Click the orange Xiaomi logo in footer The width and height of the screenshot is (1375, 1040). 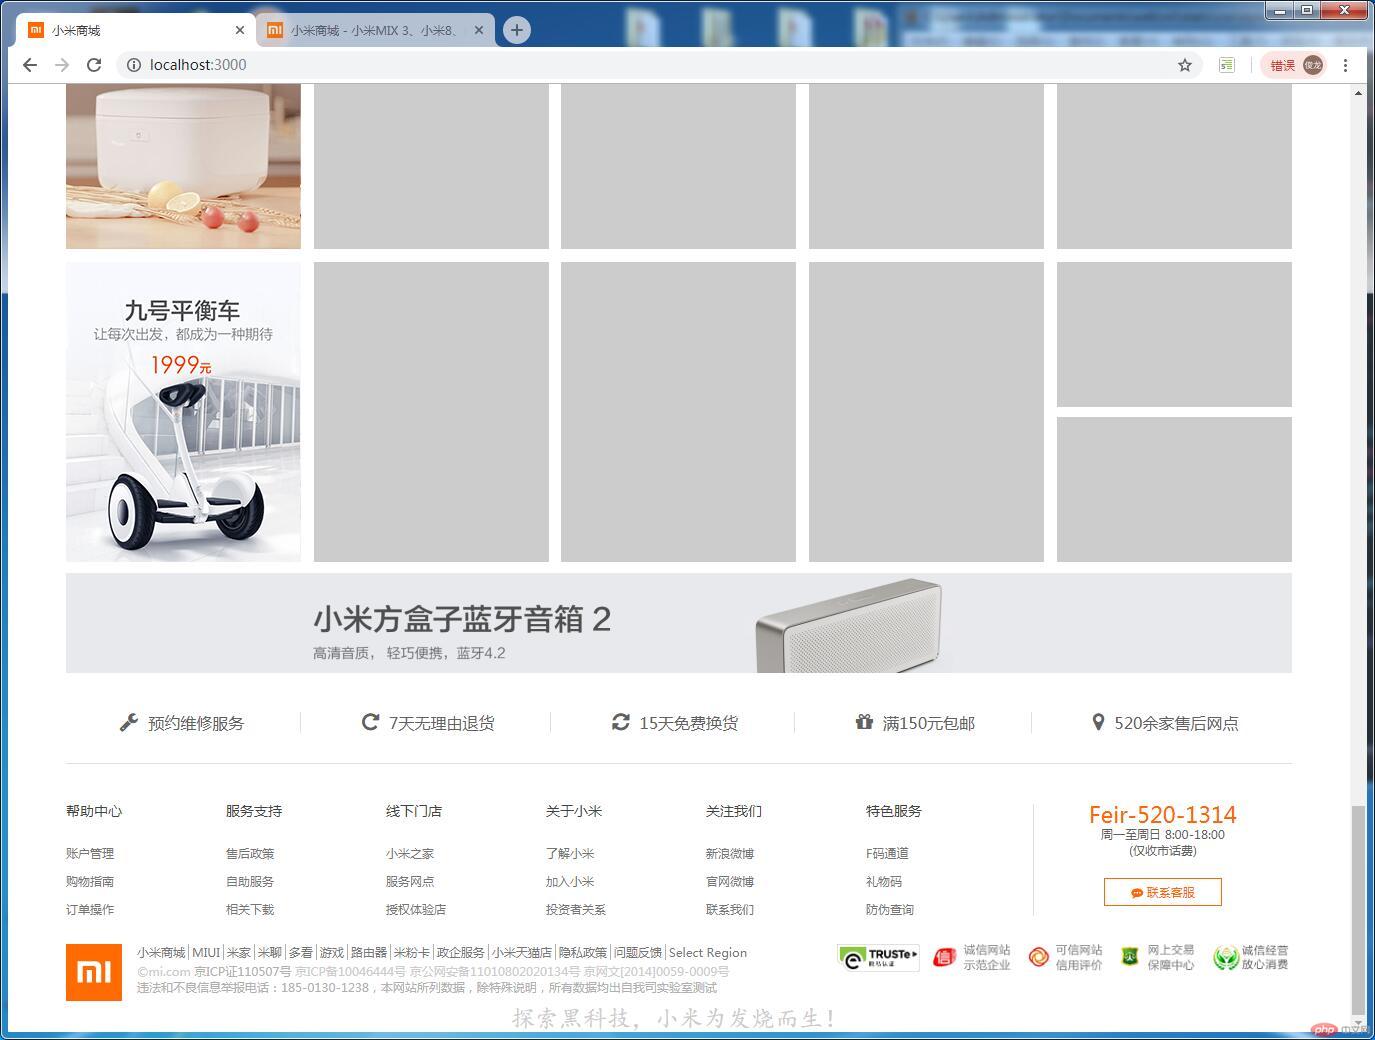tap(94, 972)
